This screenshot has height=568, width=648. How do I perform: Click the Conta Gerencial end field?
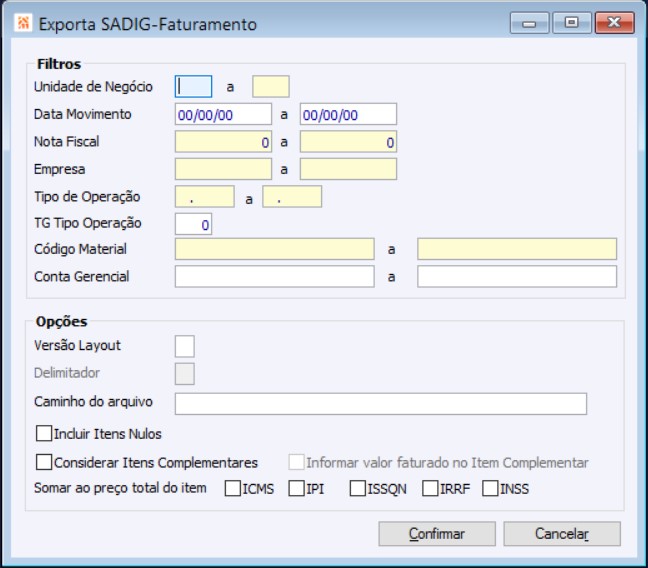pyautogui.click(x=517, y=277)
